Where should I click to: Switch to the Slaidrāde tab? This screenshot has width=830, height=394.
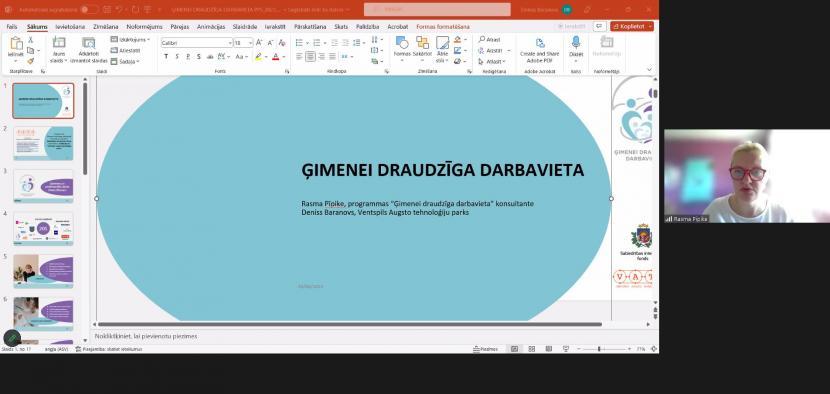pos(245,26)
